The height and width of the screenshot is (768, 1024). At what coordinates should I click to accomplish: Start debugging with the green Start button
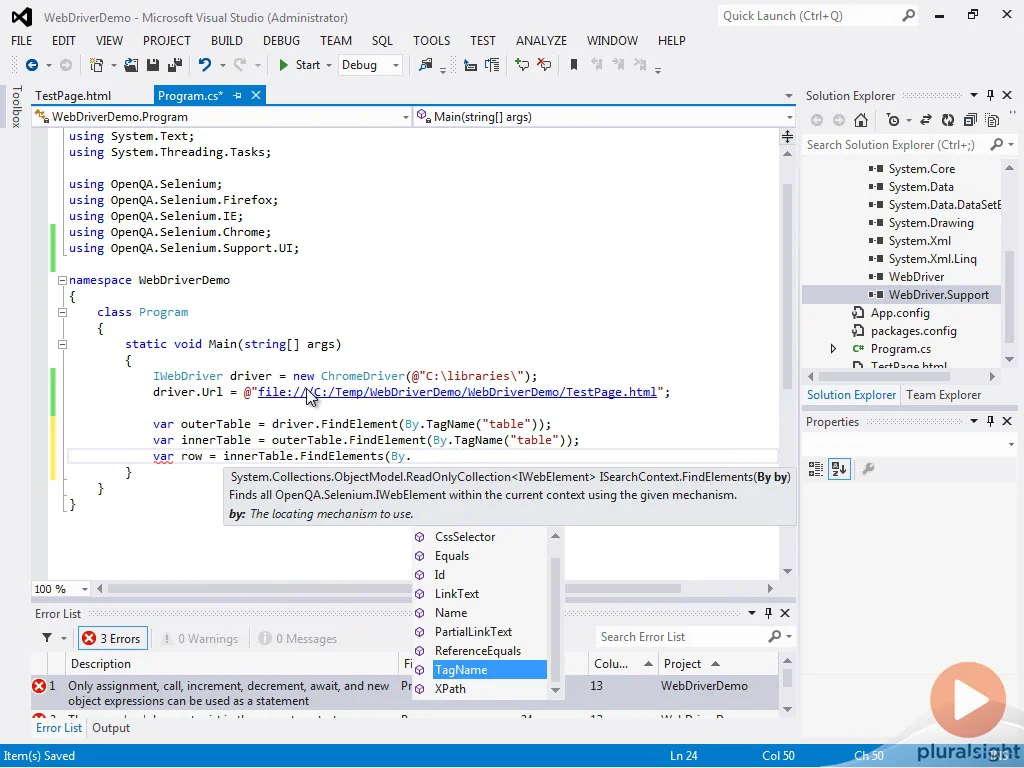(300, 65)
